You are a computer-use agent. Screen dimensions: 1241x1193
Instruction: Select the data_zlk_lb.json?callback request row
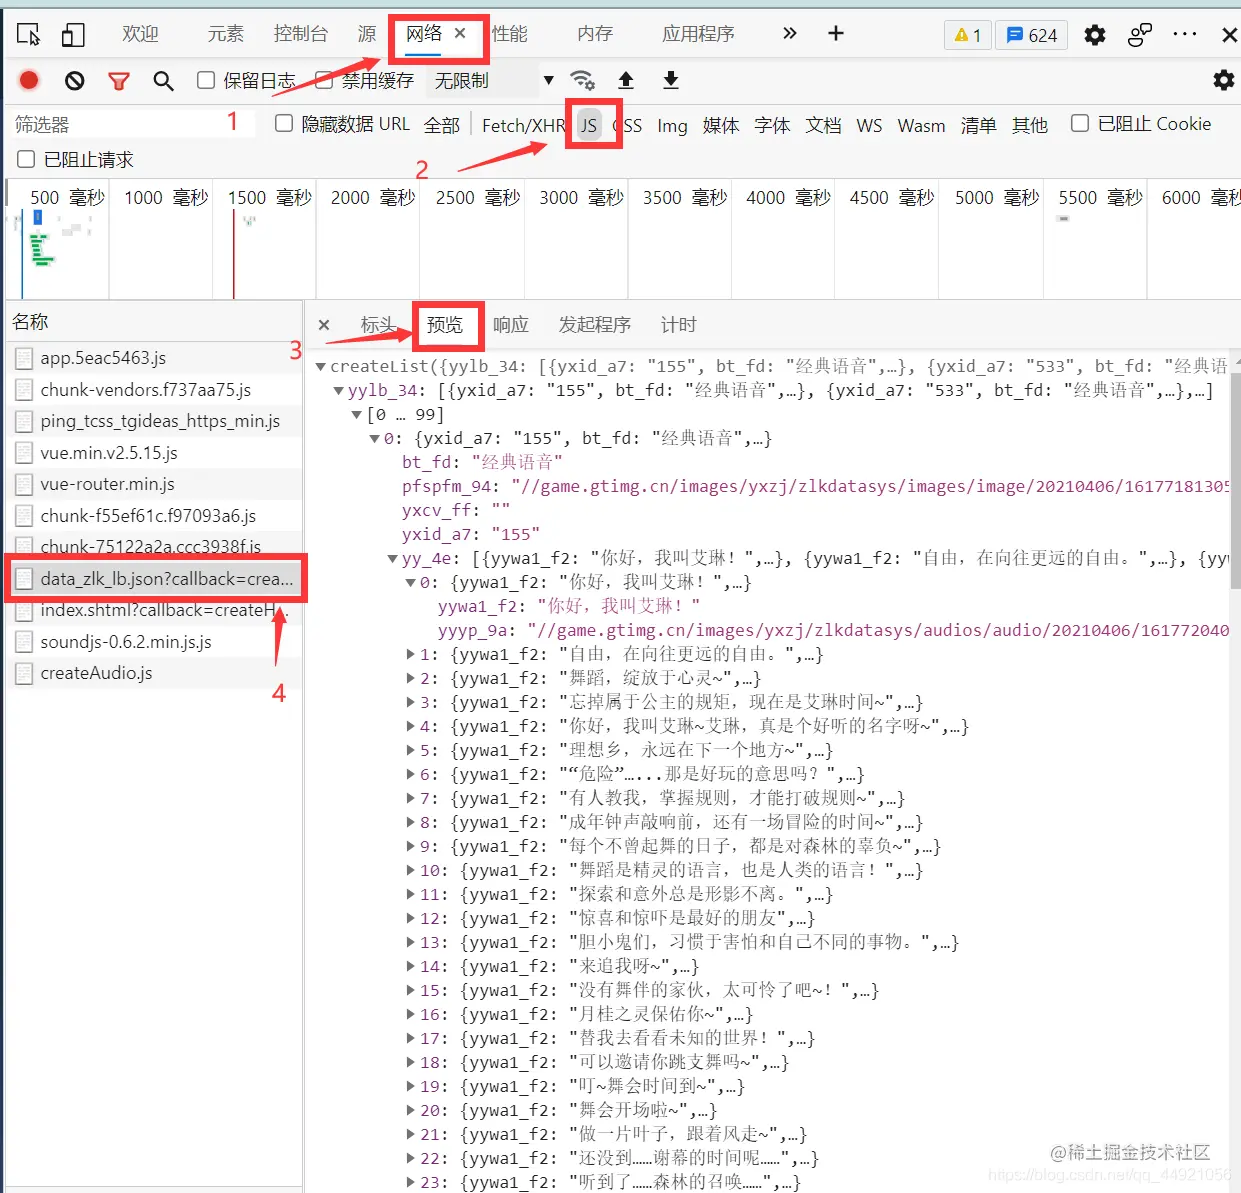[x=156, y=579]
